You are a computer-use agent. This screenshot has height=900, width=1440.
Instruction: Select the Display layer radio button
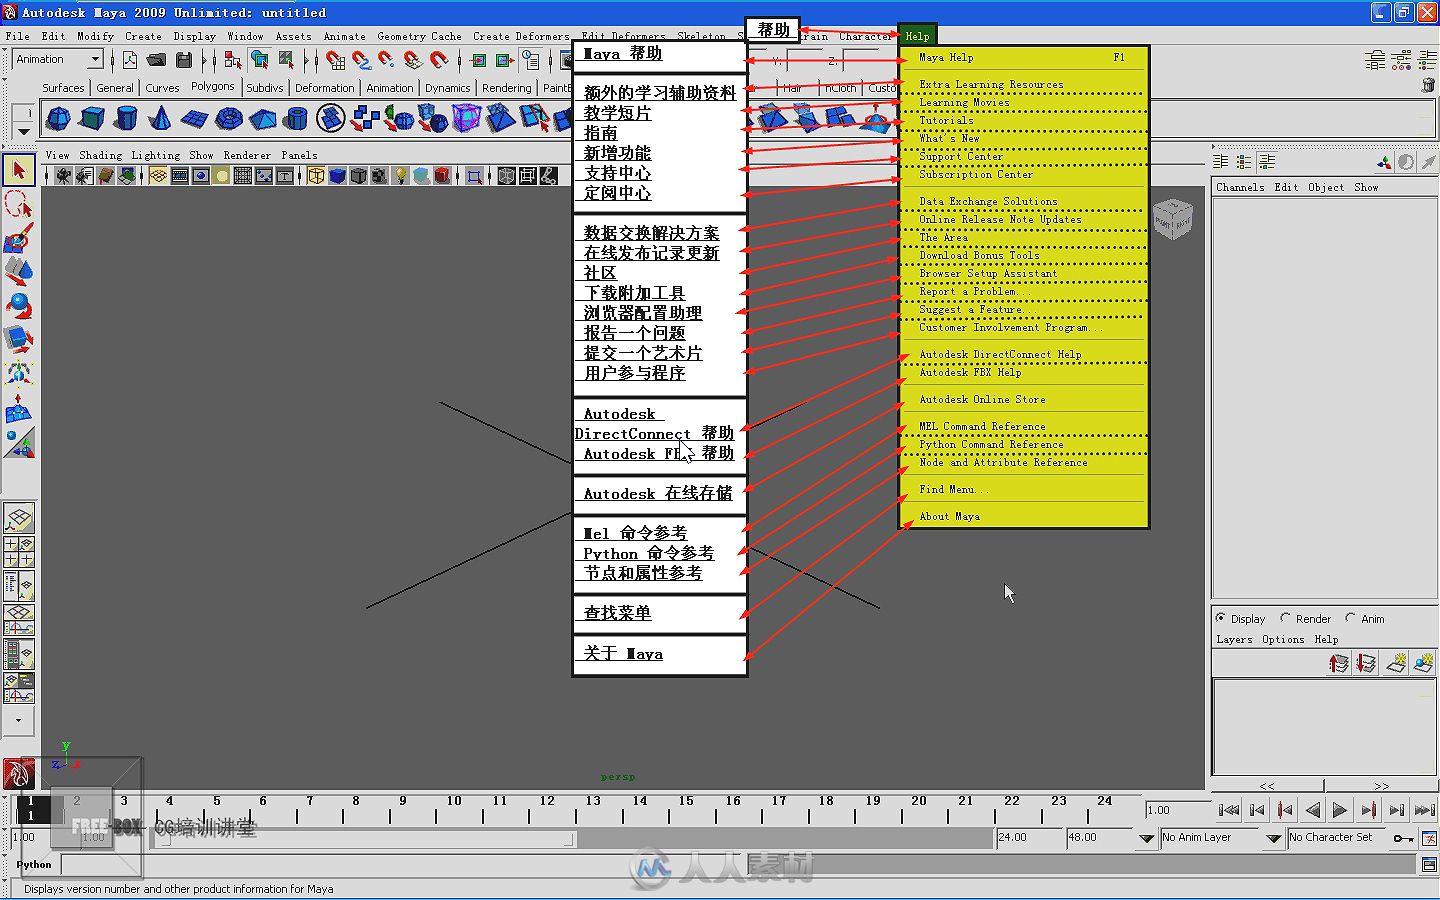coord(1221,618)
